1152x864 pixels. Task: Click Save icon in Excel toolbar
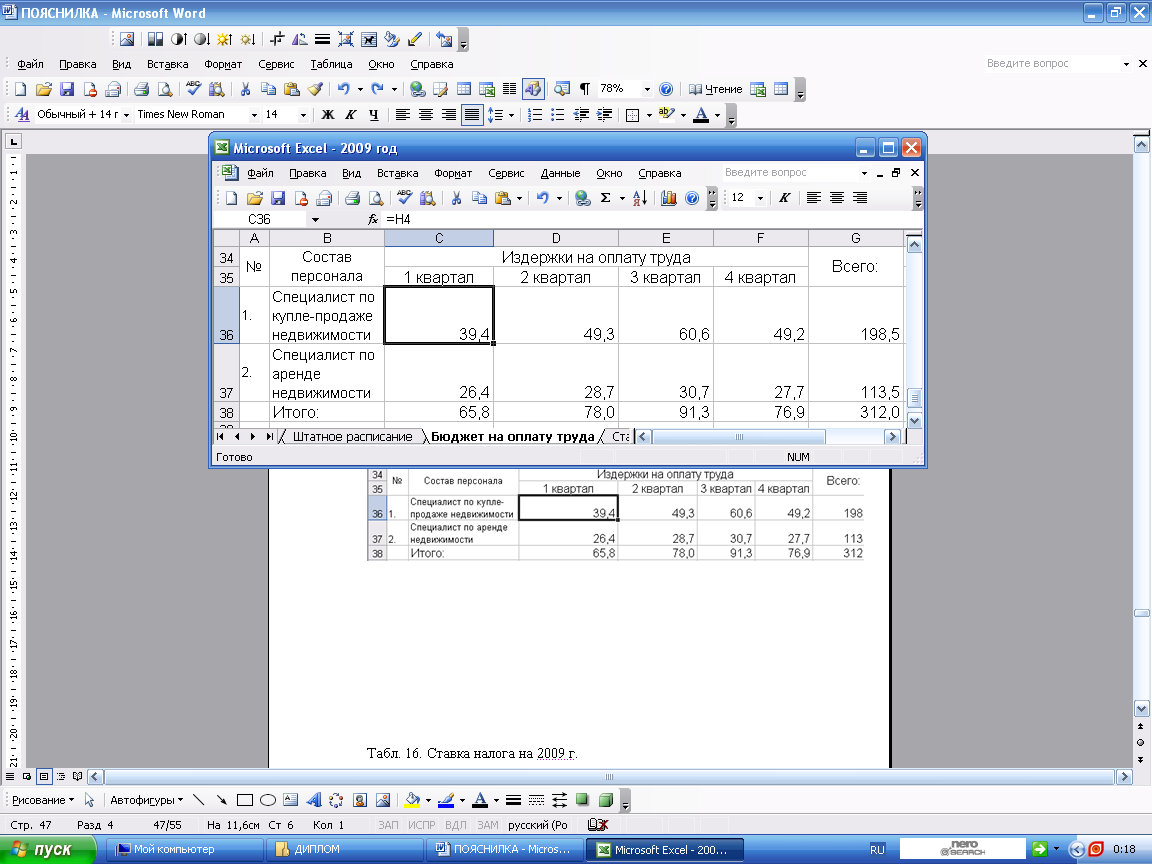pos(278,198)
